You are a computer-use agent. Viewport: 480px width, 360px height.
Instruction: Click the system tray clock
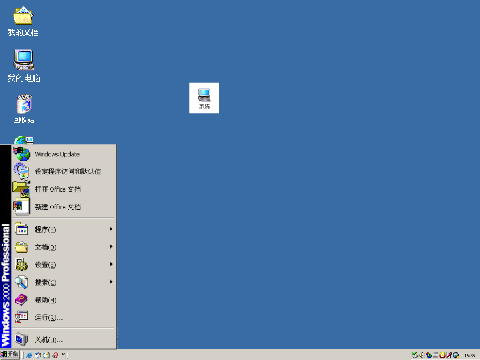tap(470, 355)
